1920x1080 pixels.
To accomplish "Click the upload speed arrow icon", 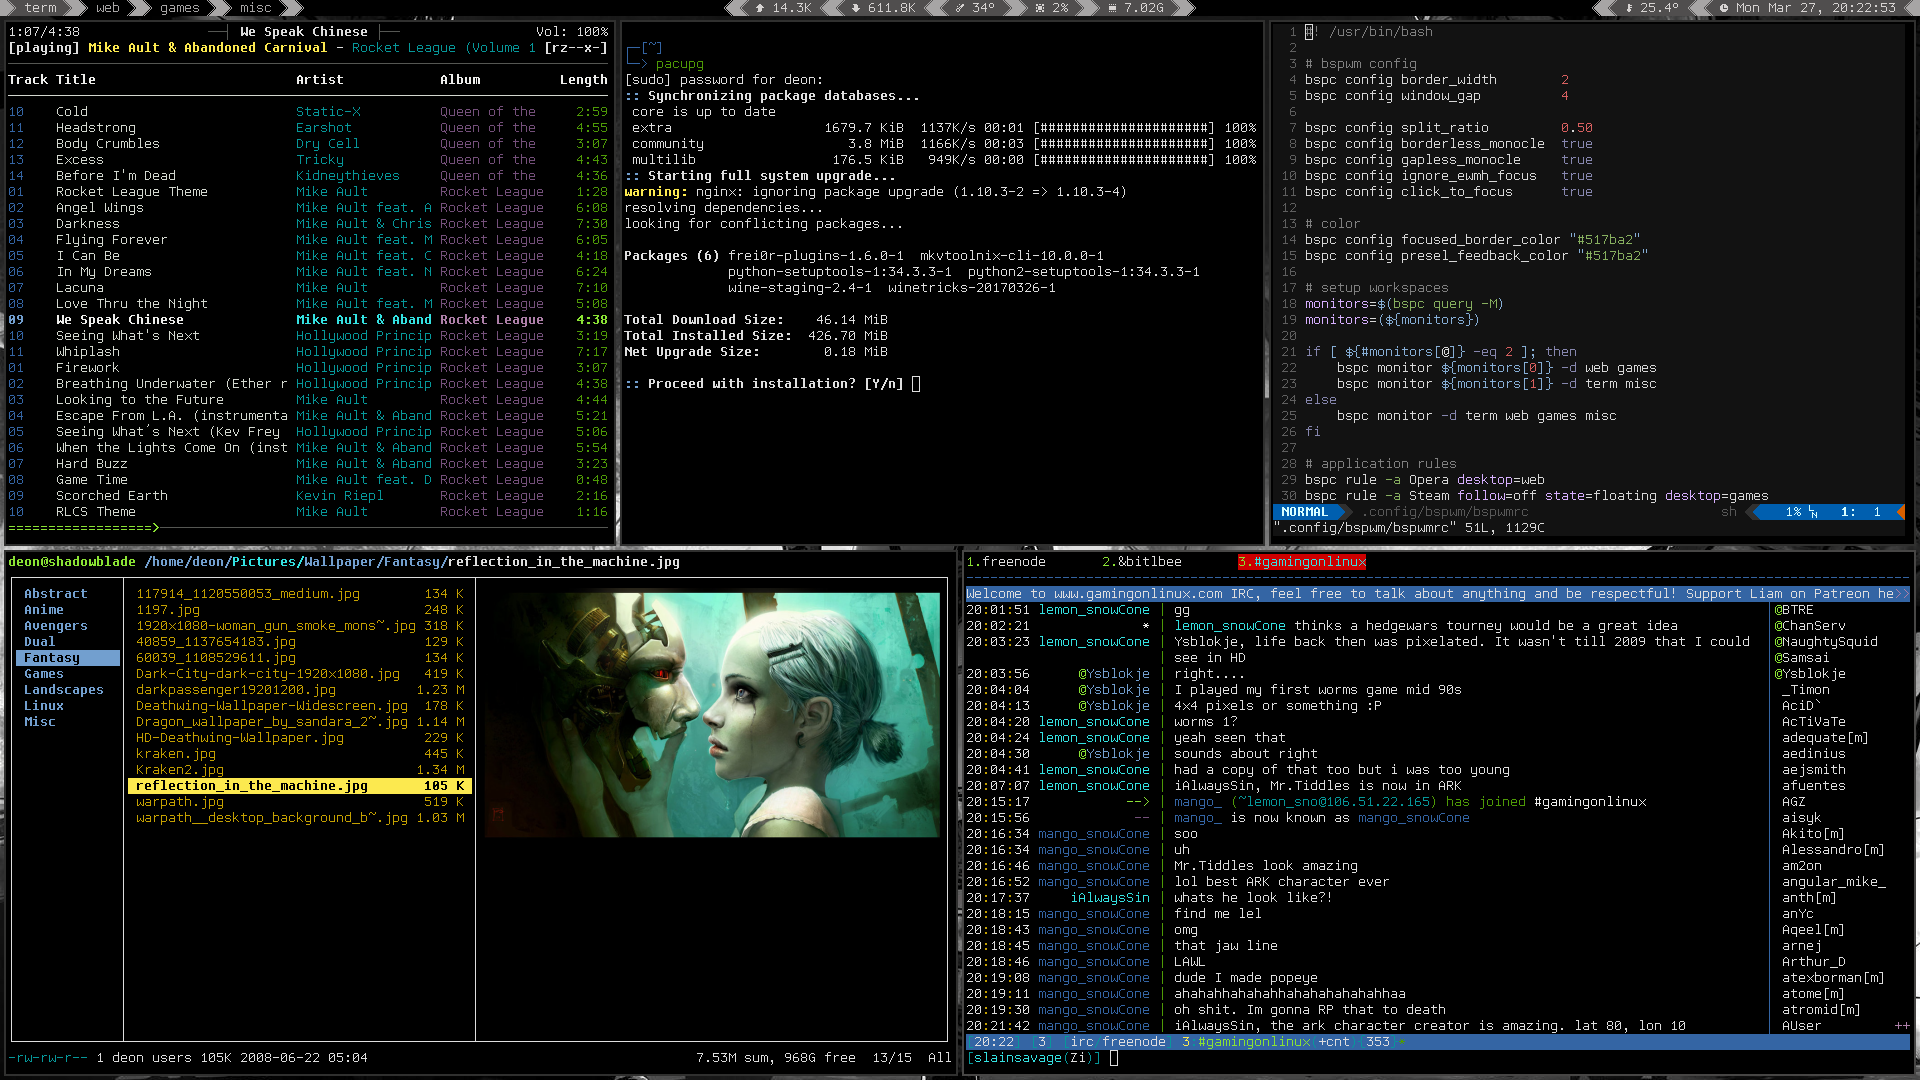I will coord(760,8).
